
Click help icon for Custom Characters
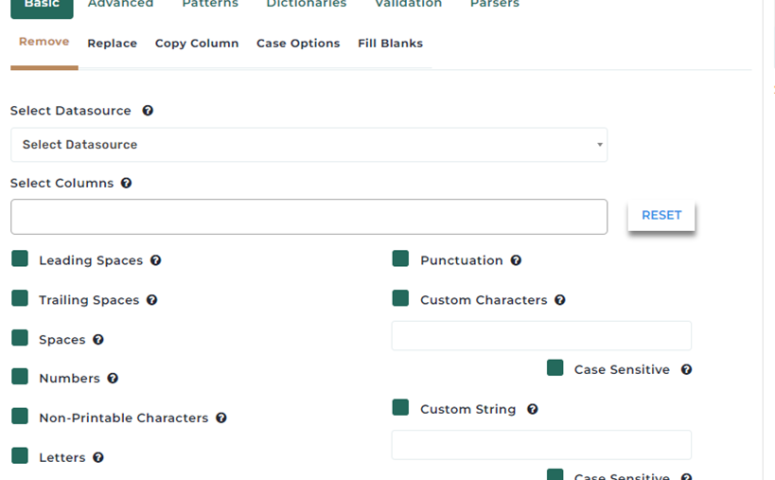pyautogui.click(x=560, y=300)
